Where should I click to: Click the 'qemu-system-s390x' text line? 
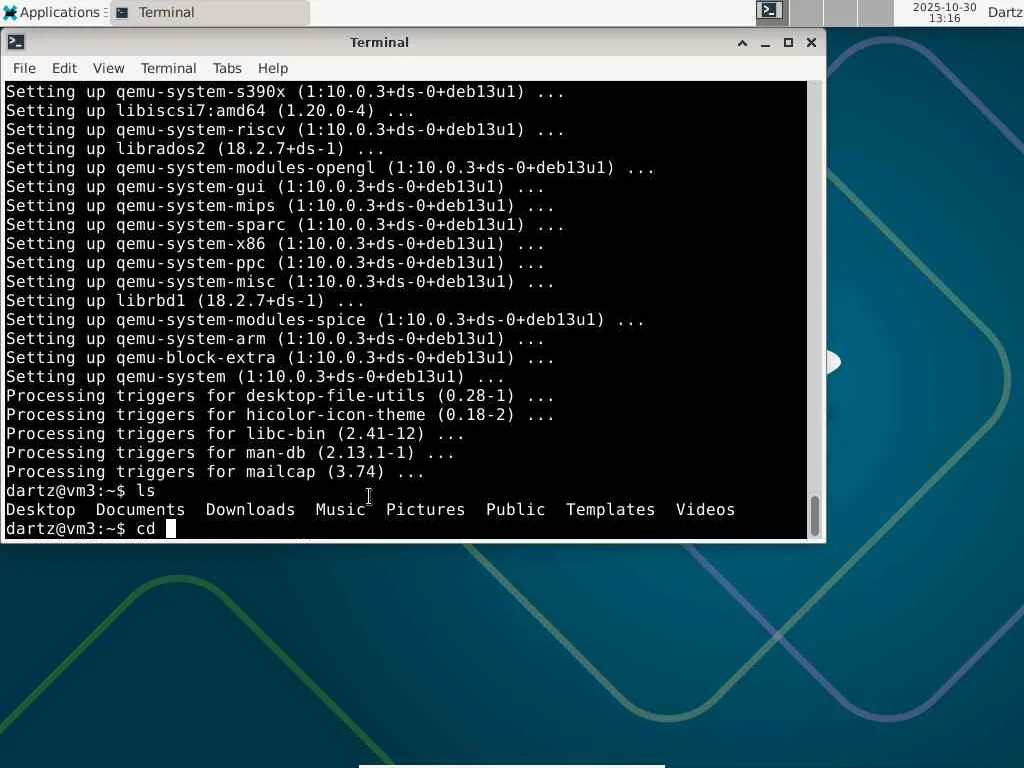tap(285, 91)
